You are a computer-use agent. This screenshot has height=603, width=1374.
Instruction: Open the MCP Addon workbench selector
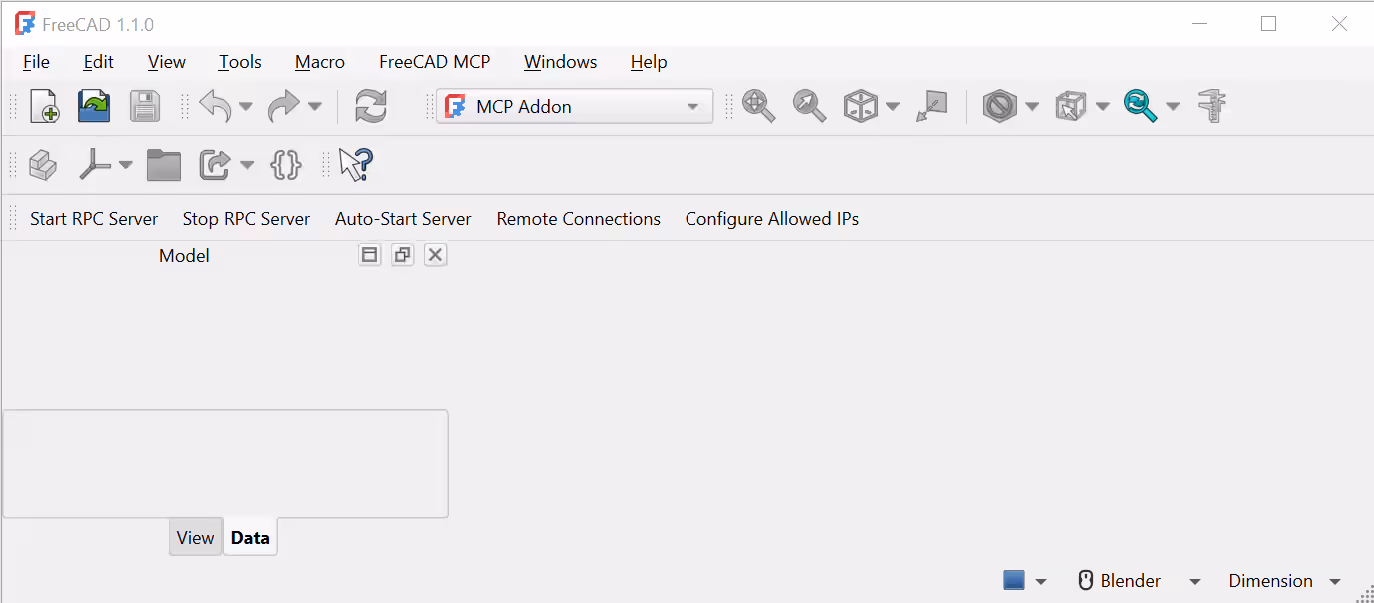click(575, 106)
